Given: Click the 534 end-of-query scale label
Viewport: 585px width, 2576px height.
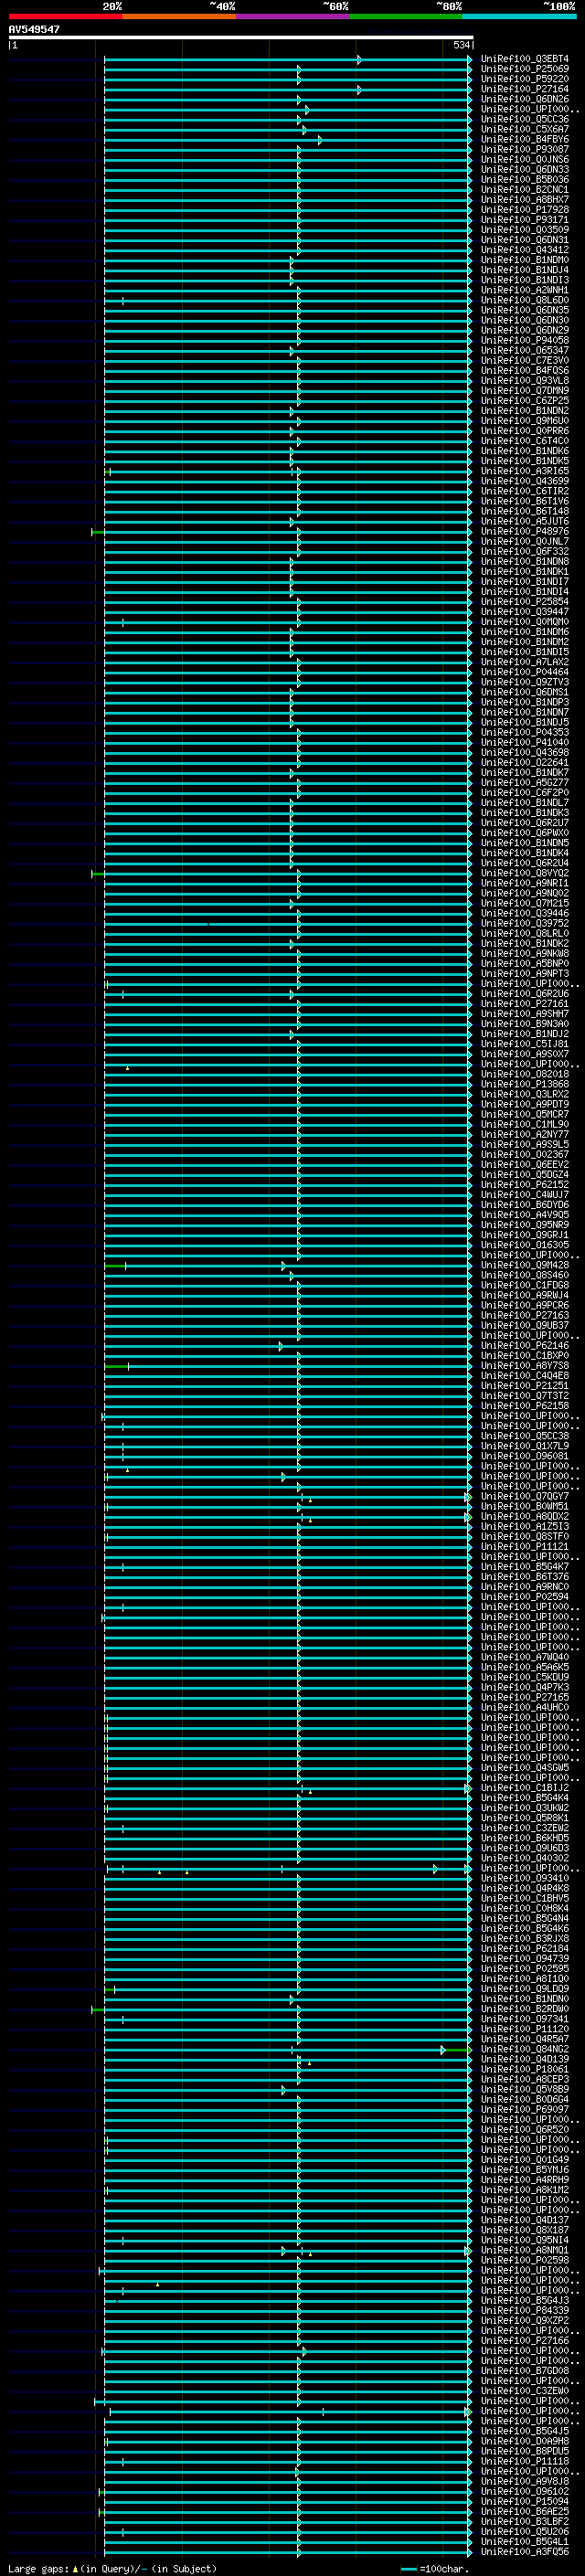Looking at the screenshot, I should (461, 45).
